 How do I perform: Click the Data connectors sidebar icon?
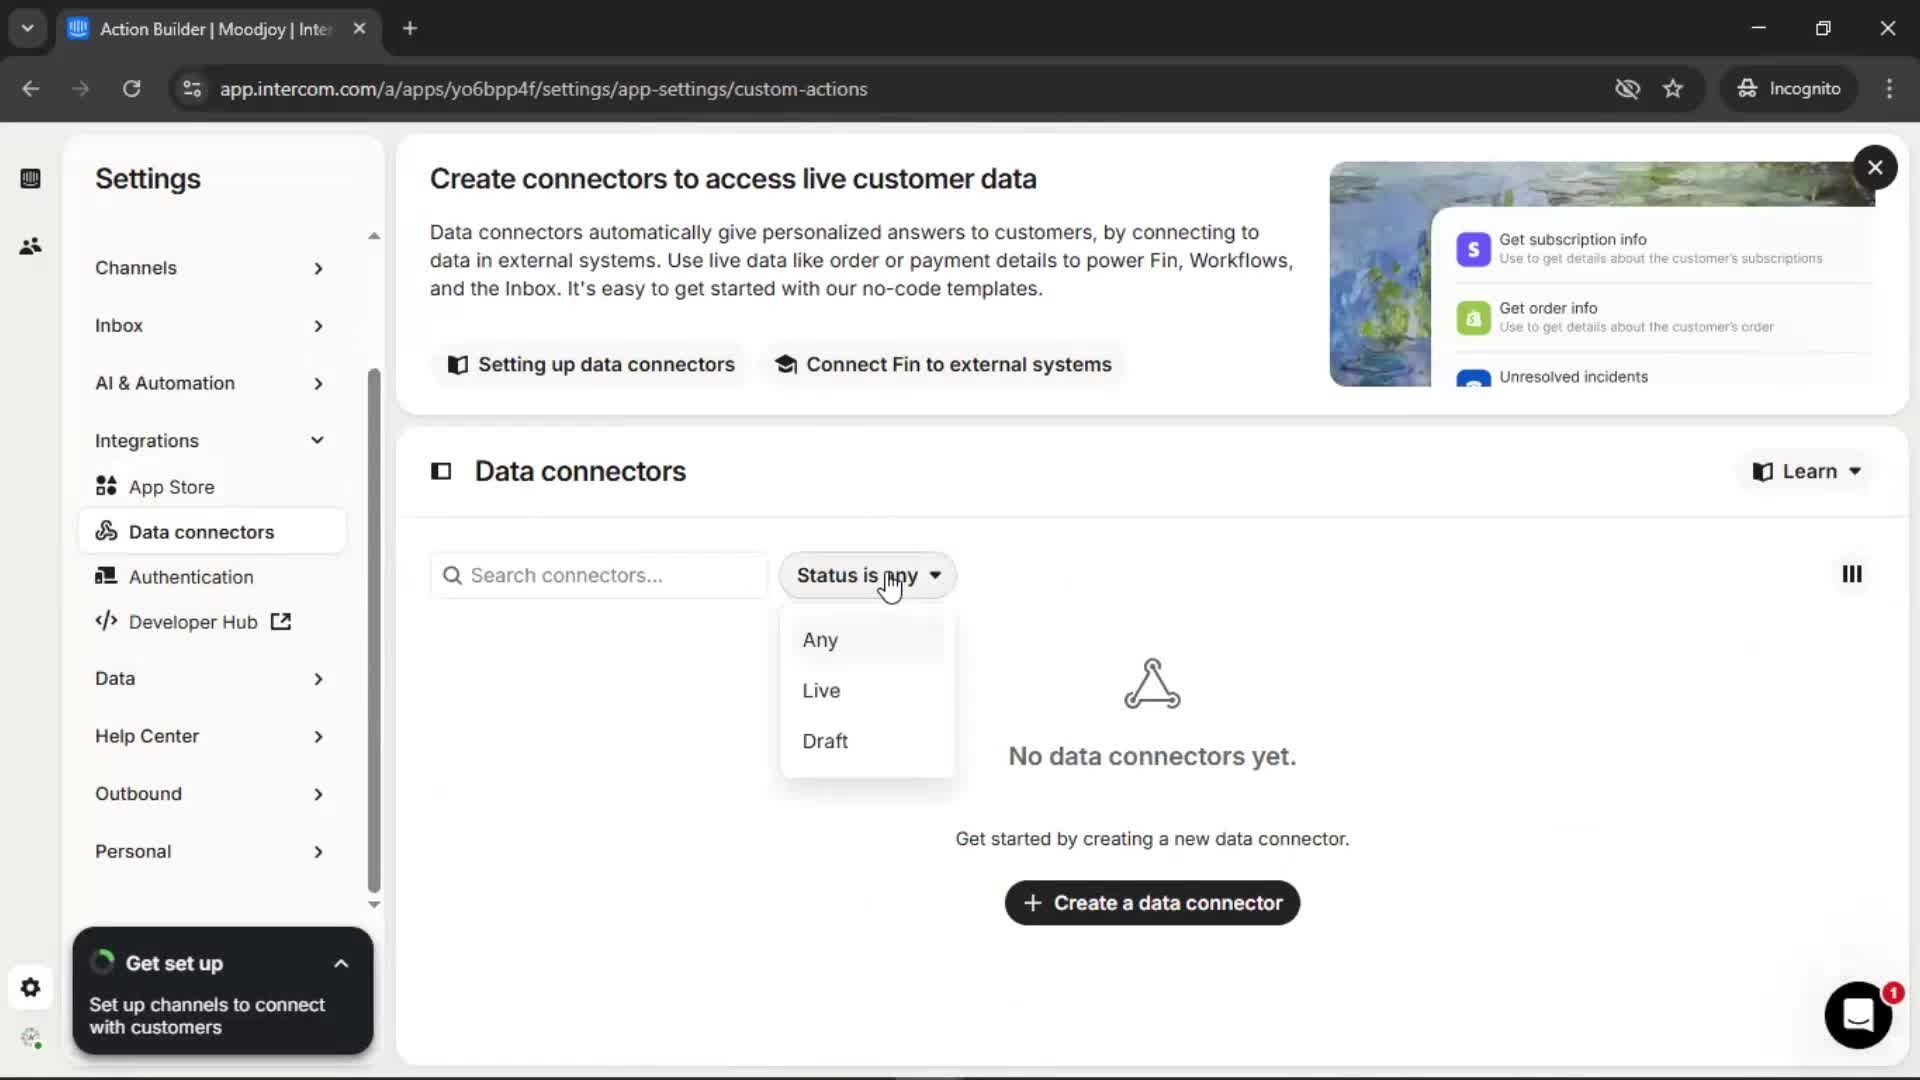106,531
